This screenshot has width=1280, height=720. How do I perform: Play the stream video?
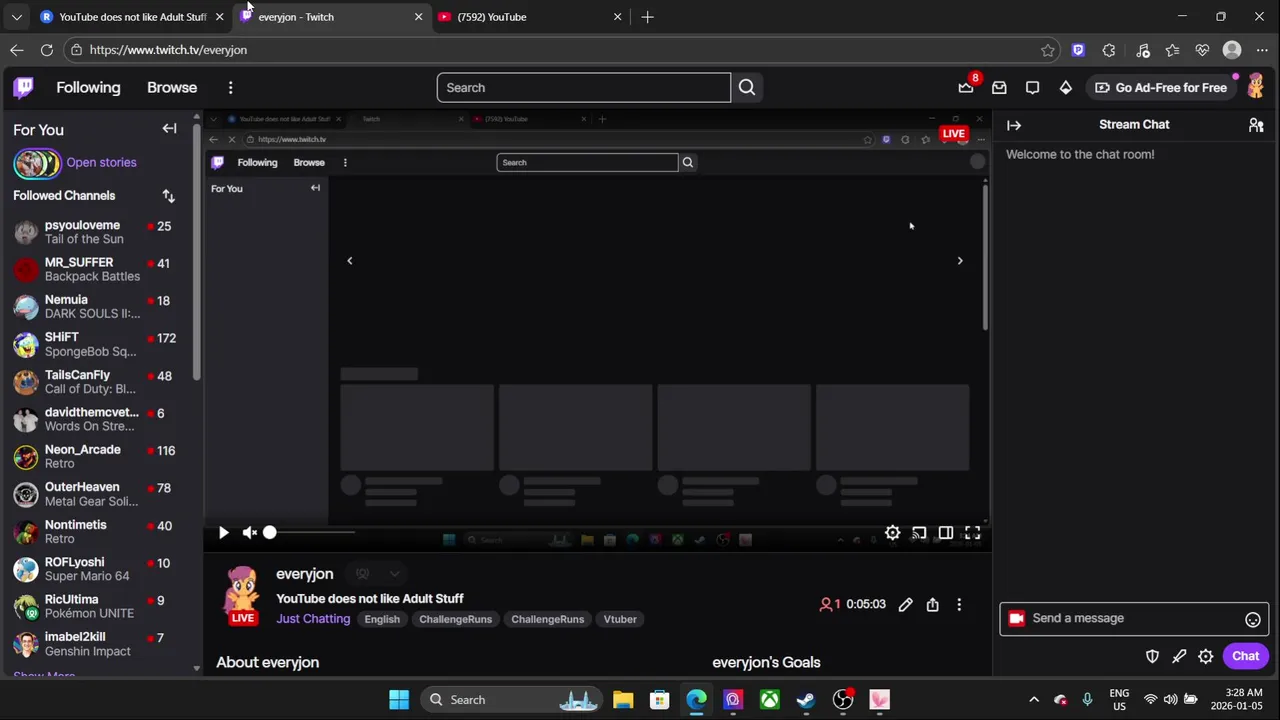coord(223,533)
